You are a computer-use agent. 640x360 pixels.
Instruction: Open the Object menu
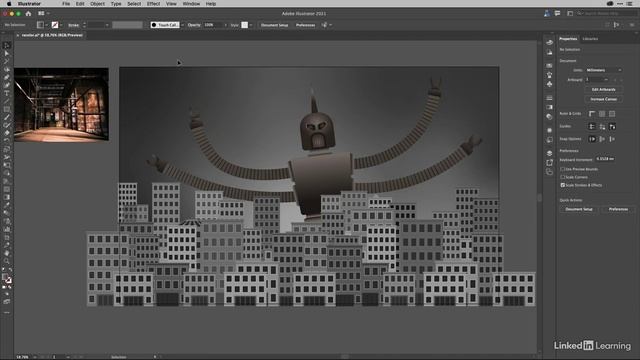[x=97, y=4]
